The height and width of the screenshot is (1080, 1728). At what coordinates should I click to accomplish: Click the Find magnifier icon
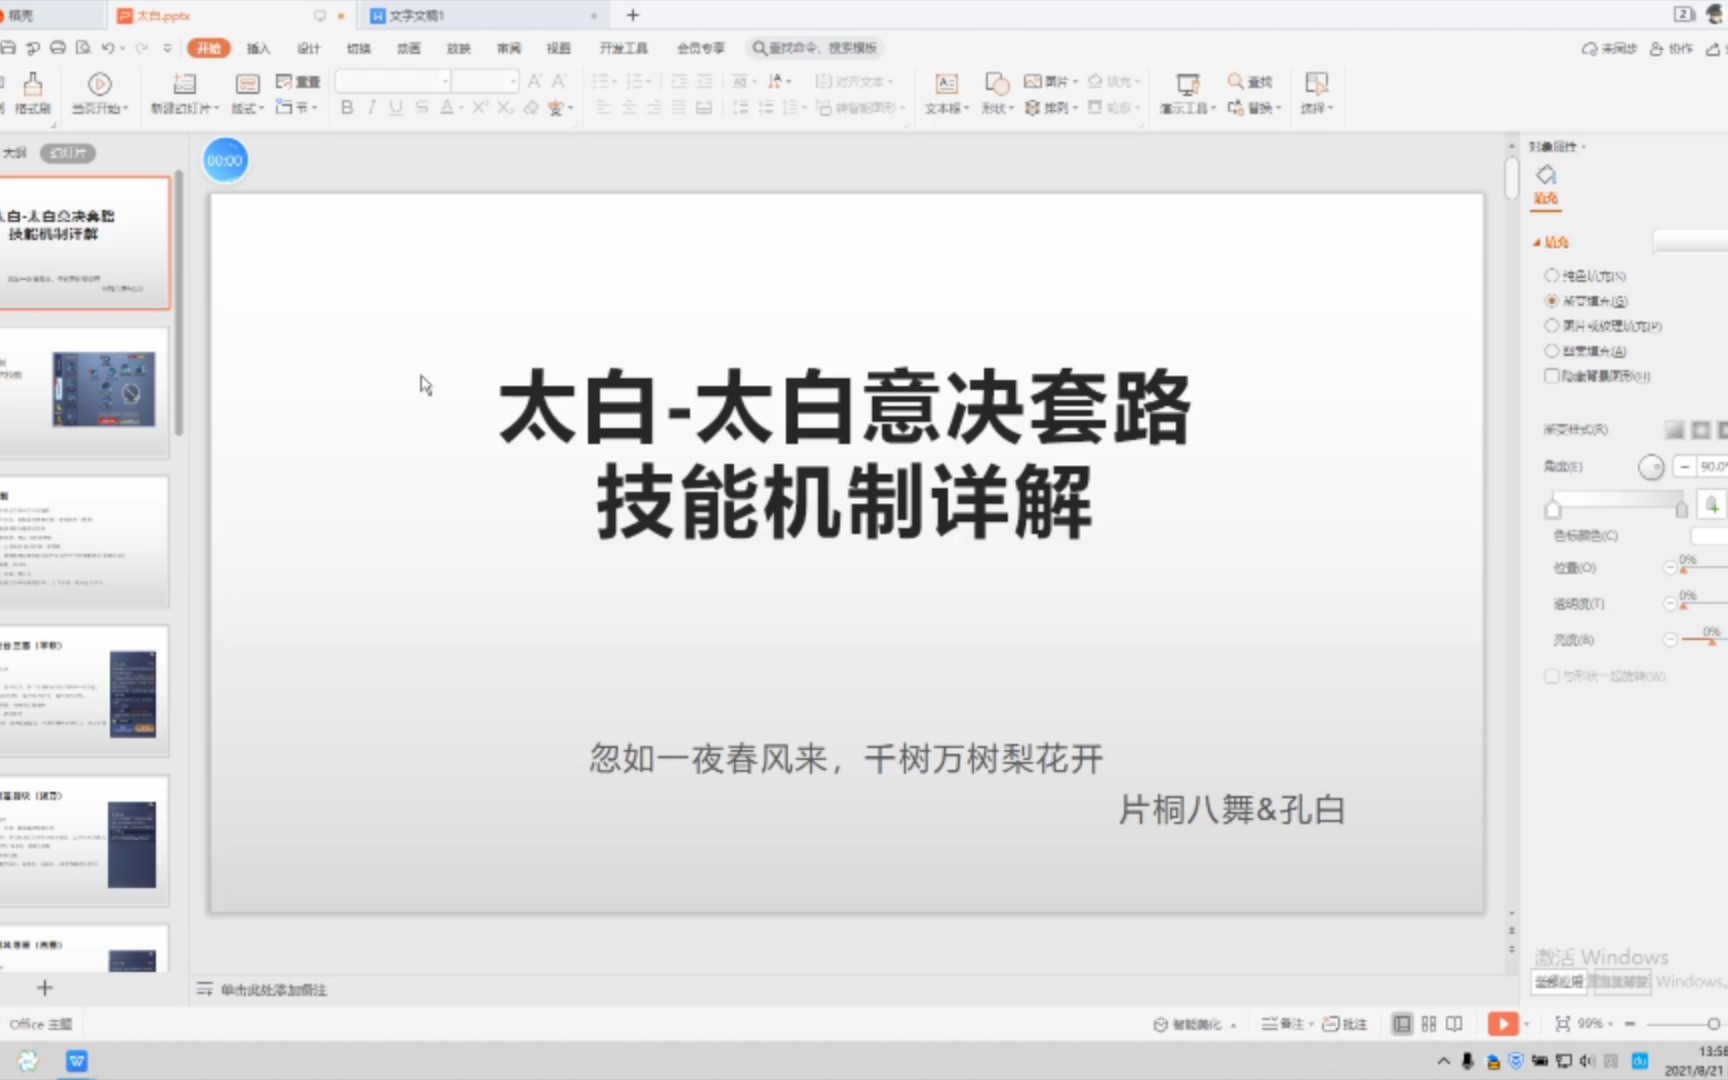1236,81
